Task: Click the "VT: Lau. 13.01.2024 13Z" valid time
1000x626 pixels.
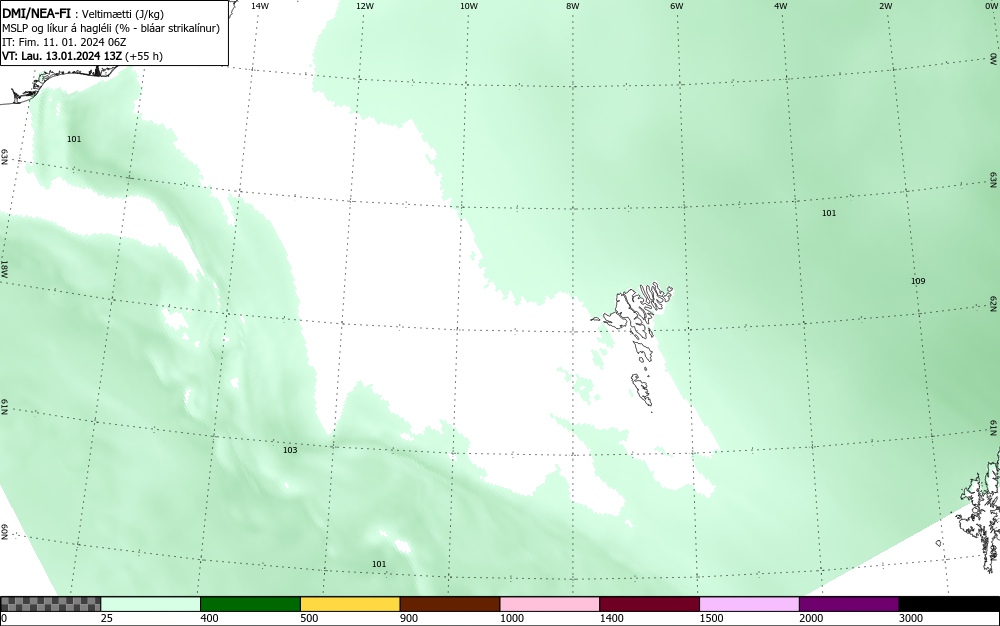Action: 62,56
